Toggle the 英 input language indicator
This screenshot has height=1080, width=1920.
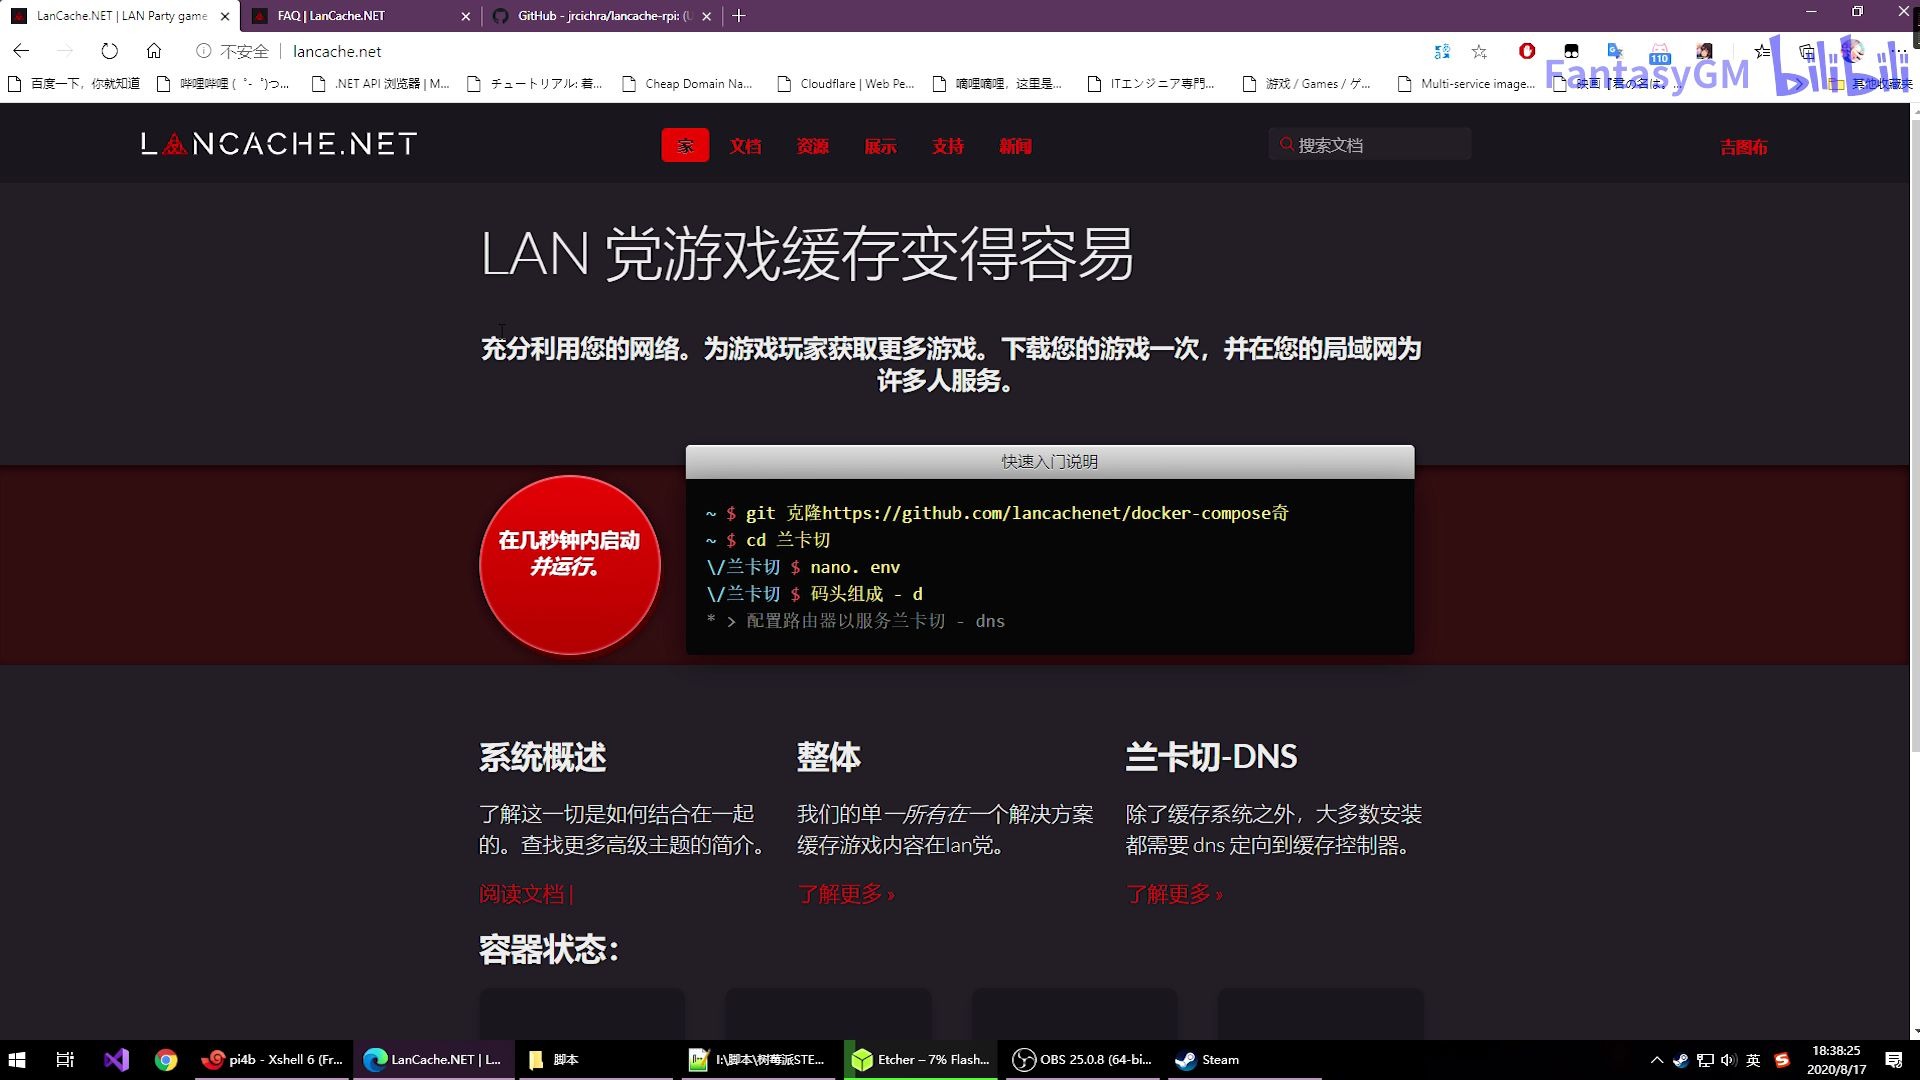click(x=1753, y=1060)
